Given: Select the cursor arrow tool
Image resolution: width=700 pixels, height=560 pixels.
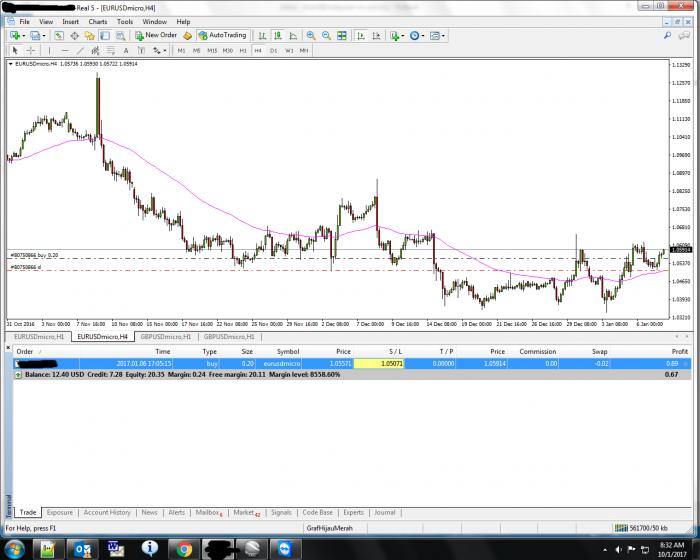Looking at the screenshot, I should pyautogui.click(x=15, y=50).
